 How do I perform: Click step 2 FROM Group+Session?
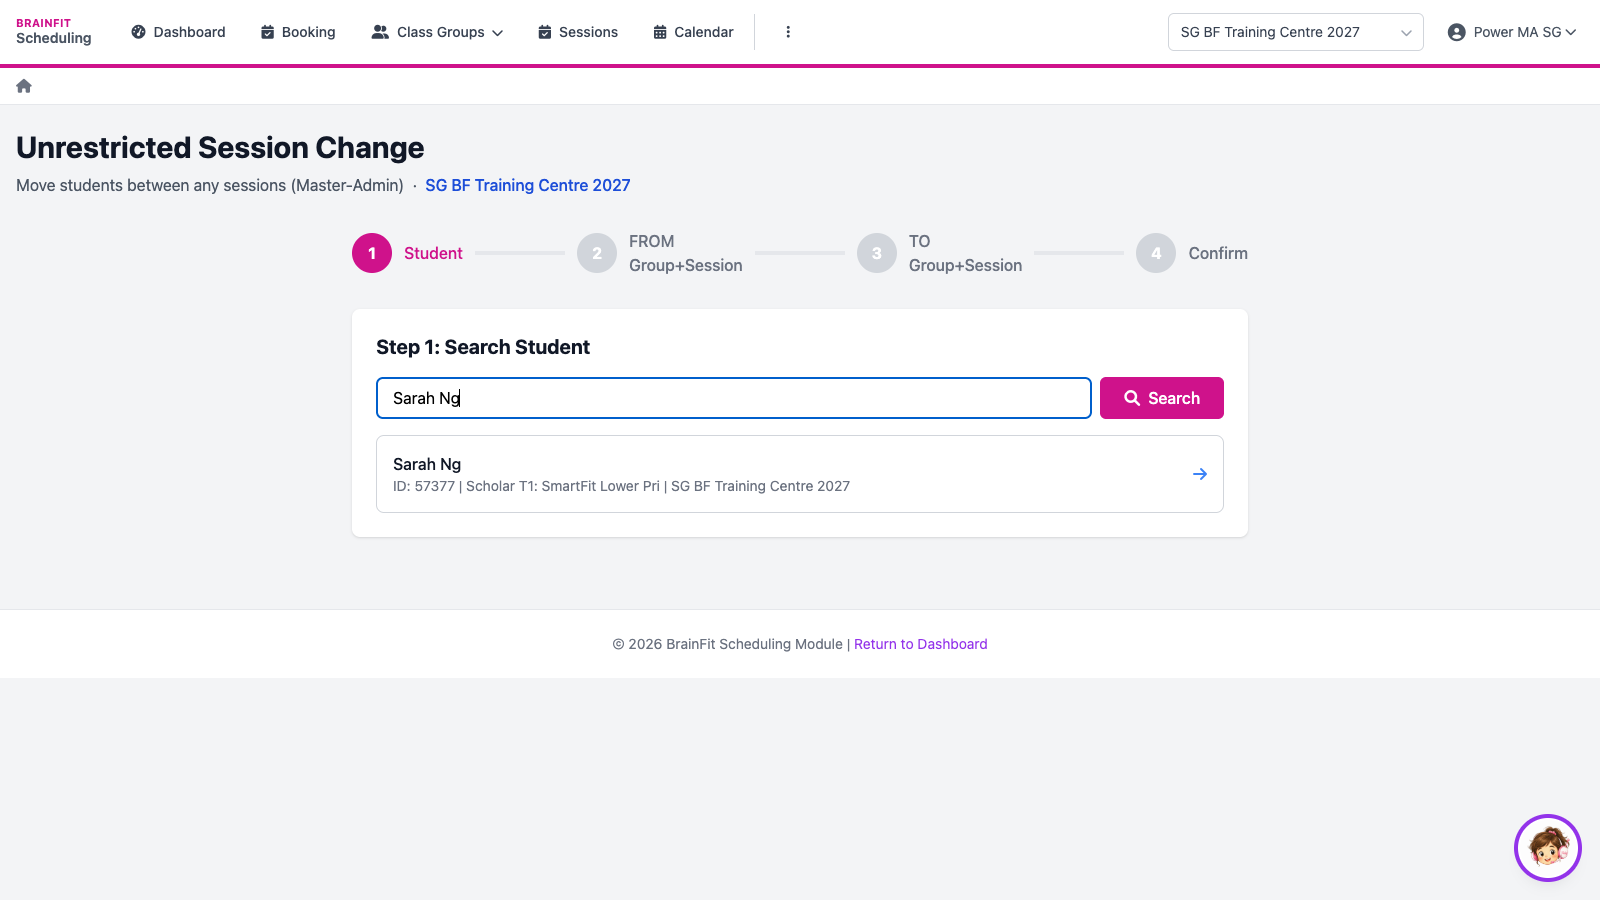coord(660,253)
